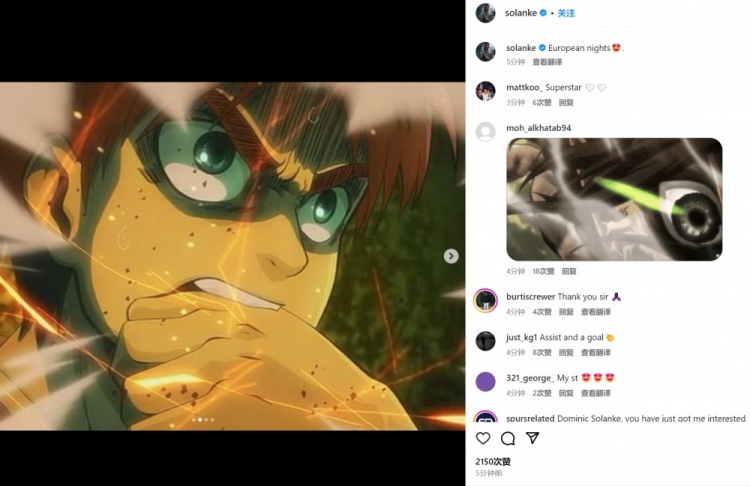Image resolution: width=750 pixels, height=486 pixels.
Task: Open spursrelated username link
Action: (530, 419)
